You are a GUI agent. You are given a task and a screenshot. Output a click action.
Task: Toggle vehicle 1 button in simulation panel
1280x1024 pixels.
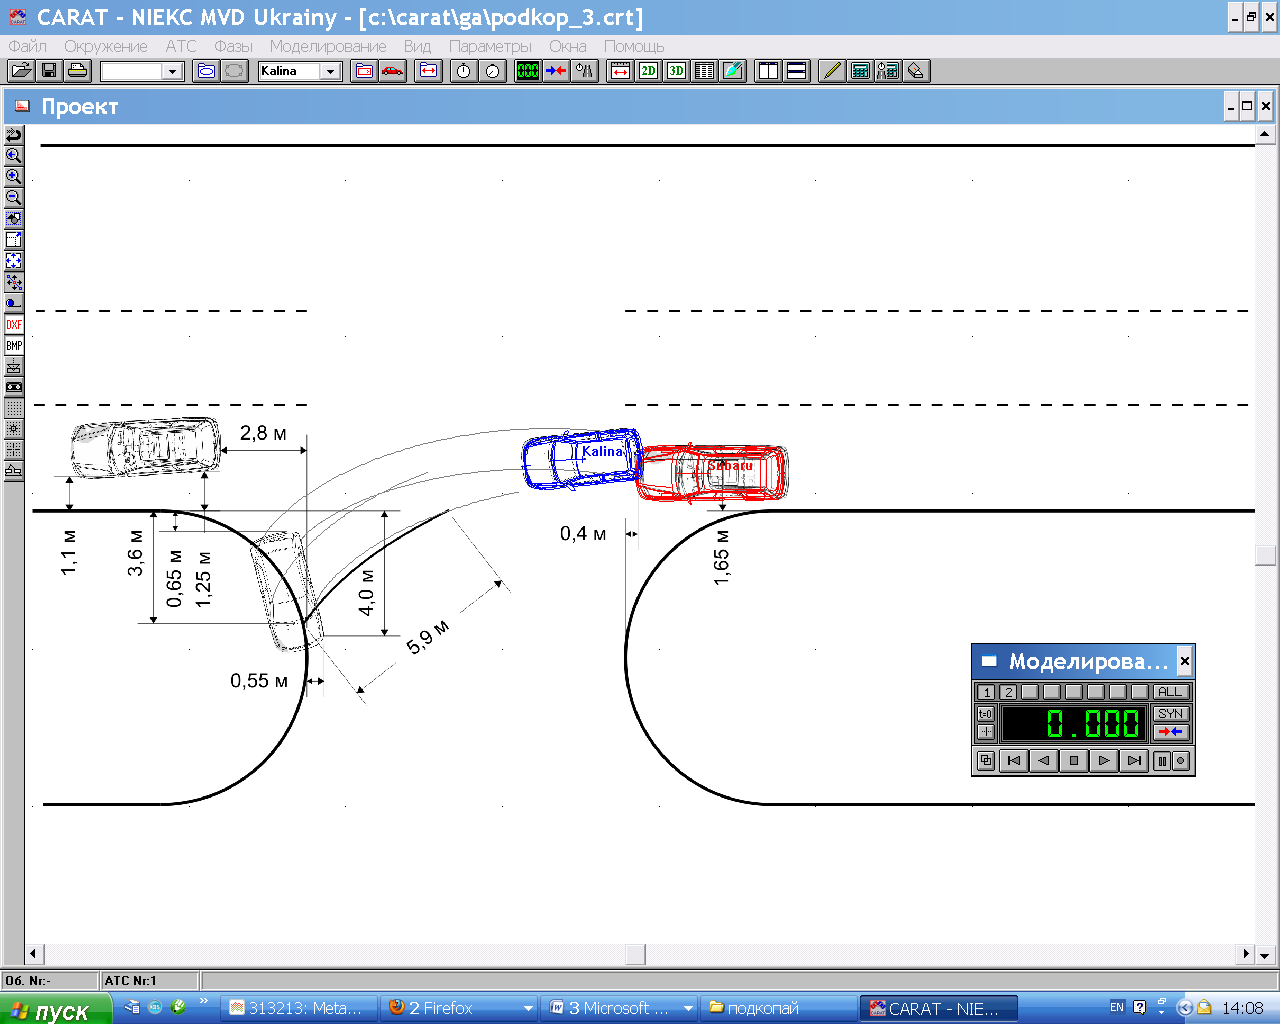click(986, 692)
